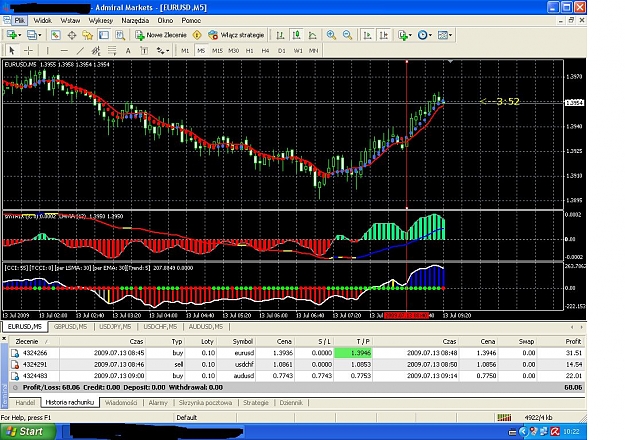Open the periodicity dropdown arrow
625x440 pixels.
430,35
